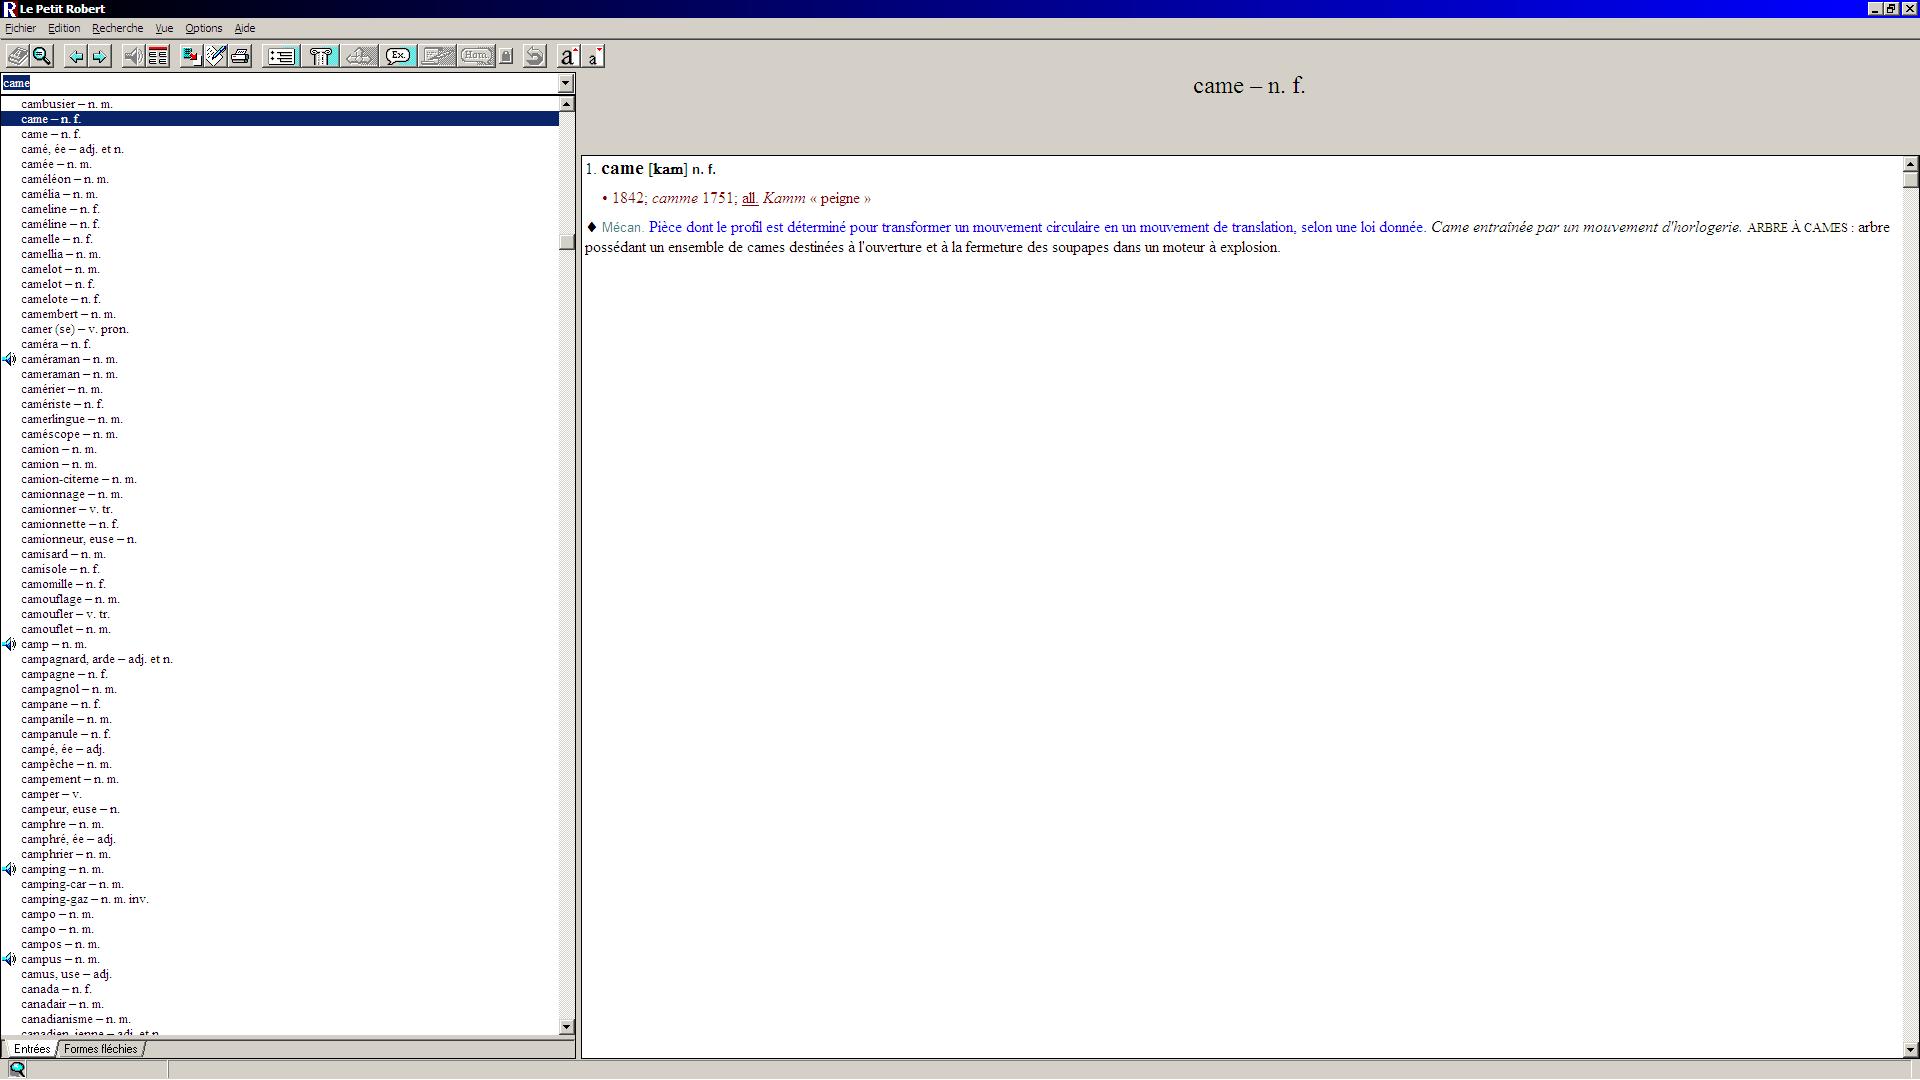Increase text size with large 'a' button

(567, 56)
